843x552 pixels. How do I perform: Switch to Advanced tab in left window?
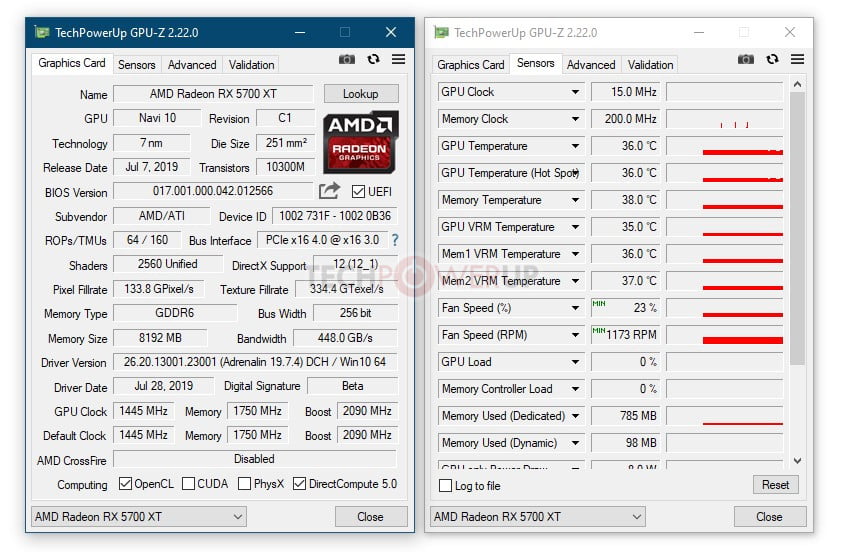coord(192,65)
